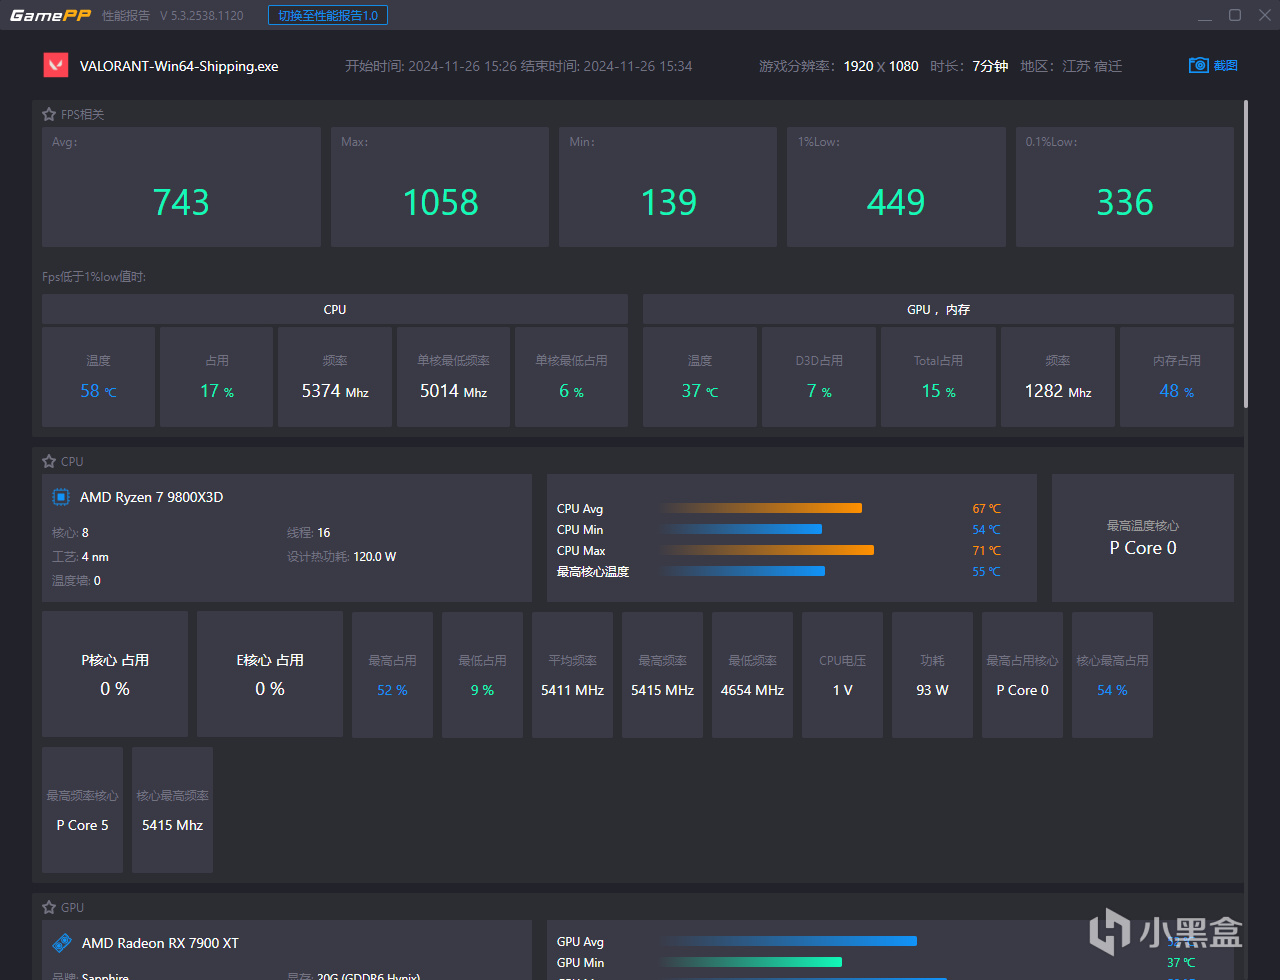Click the AMD Radeon RX 7900 XT name
The image size is (1280, 980).
(160, 943)
